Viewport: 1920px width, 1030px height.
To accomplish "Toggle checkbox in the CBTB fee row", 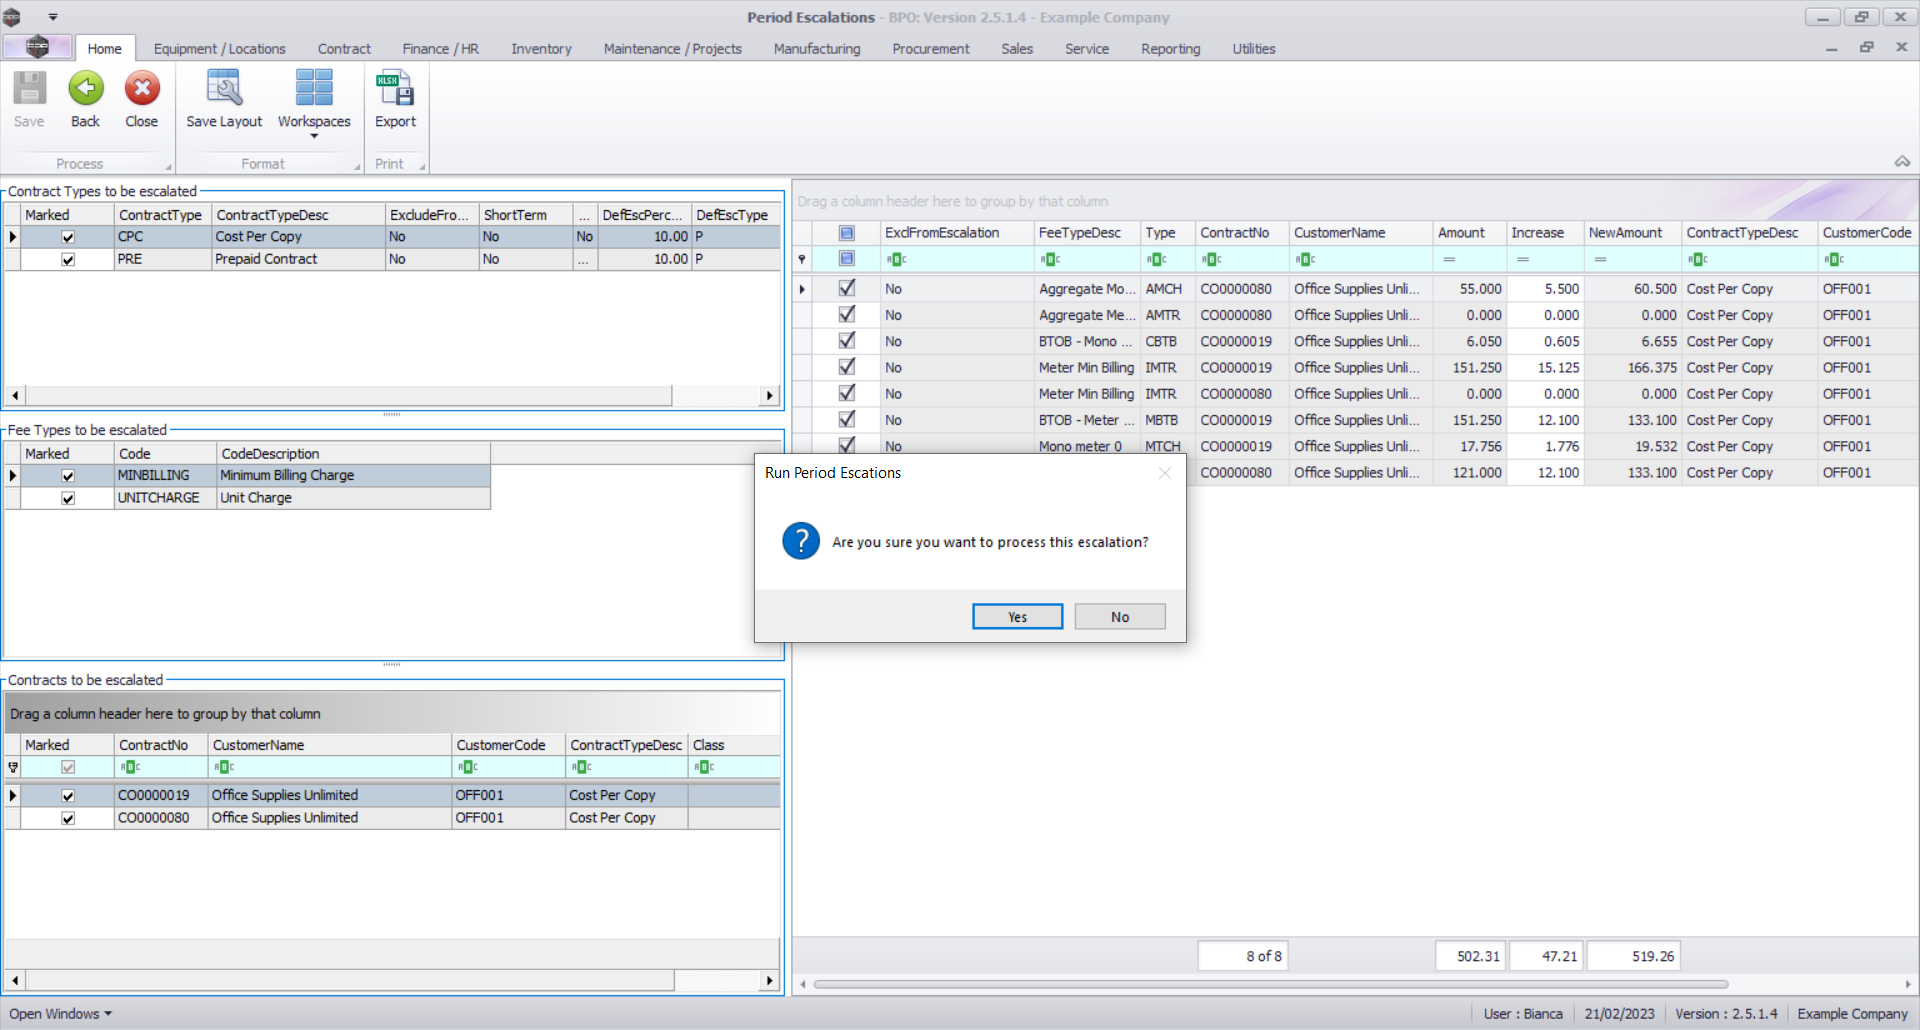I will pyautogui.click(x=847, y=341).
